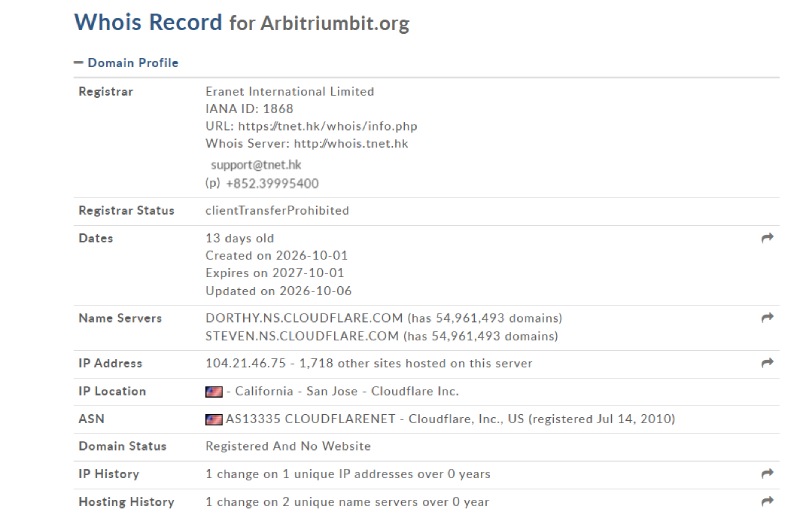Click AS13335 CLOUDFLARENET ASN entry
This screenshot has height=521, width=800.
(x=311, y=419)
